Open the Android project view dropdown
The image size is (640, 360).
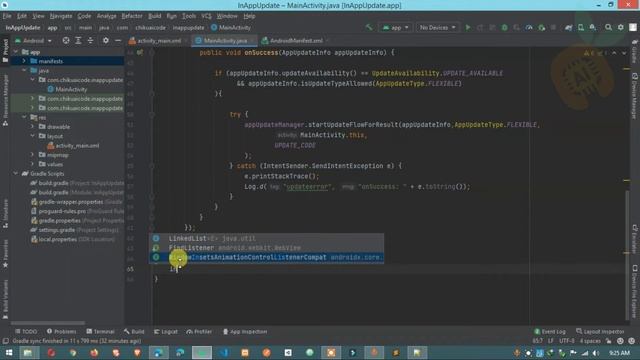(x=33, y=40)
